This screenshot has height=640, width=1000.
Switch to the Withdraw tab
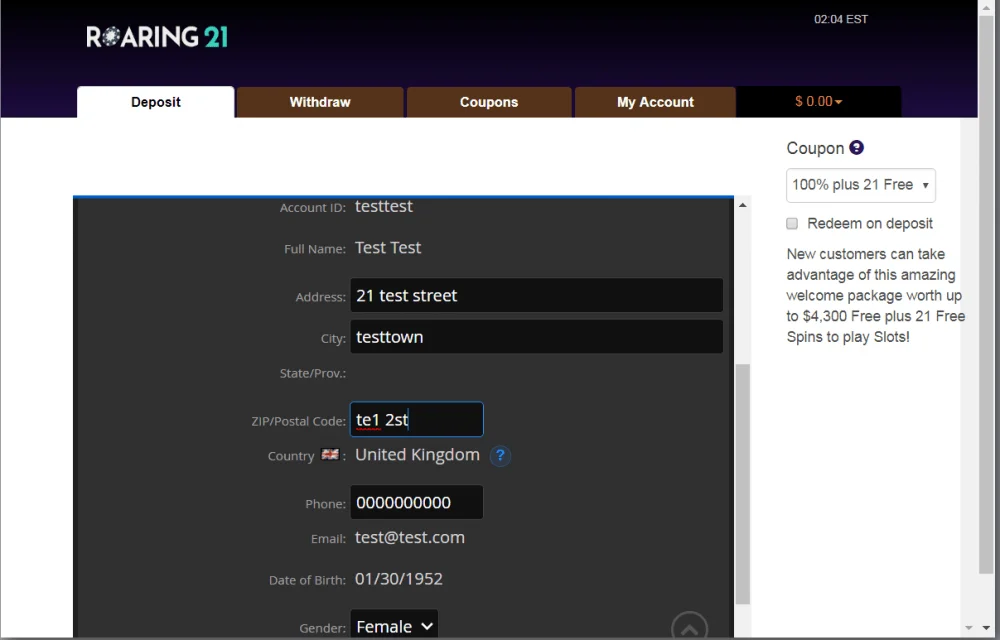pyautogui.click(x=320, y=102)
